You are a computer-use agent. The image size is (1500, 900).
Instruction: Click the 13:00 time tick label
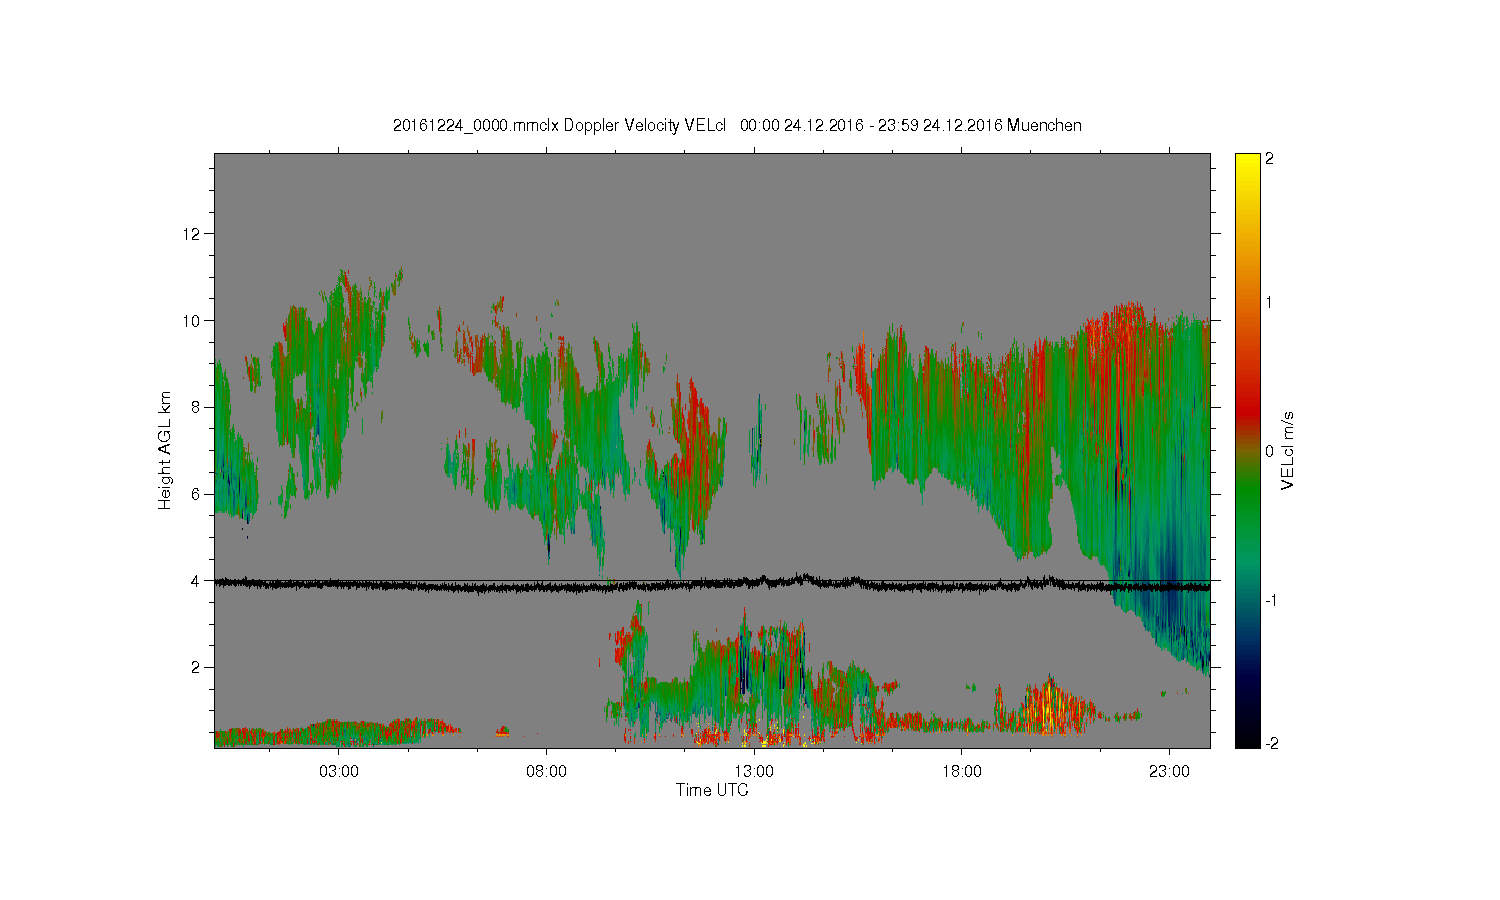click(x=754, y=772)
